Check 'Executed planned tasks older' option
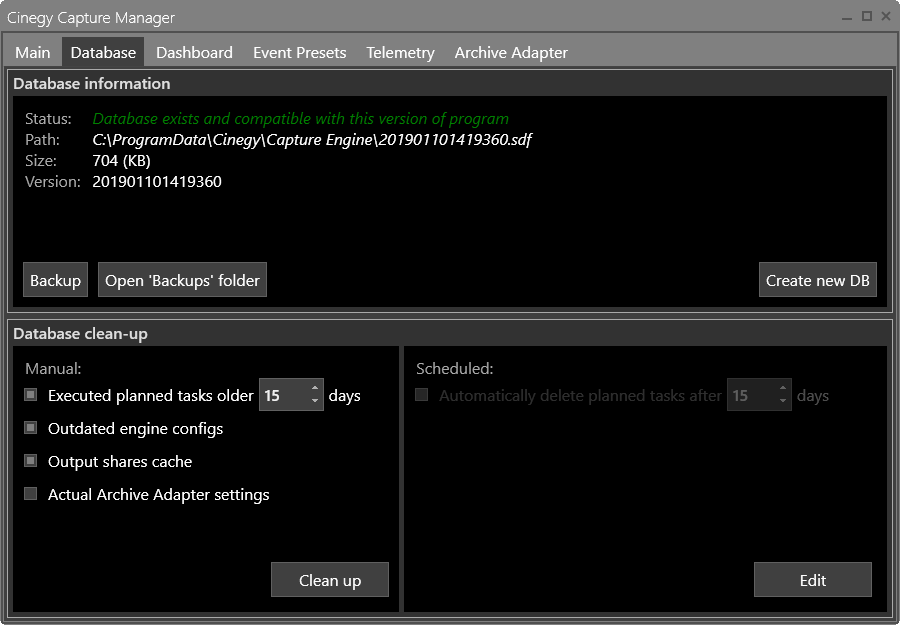 click(x=30, y=394)
